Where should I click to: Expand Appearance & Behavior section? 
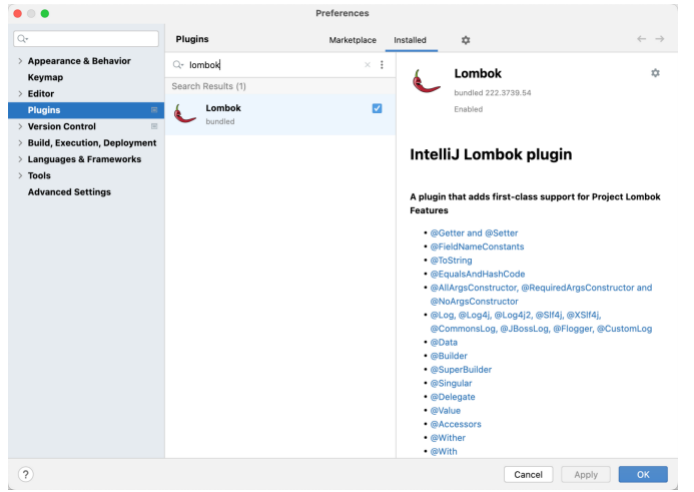[20, 61]
